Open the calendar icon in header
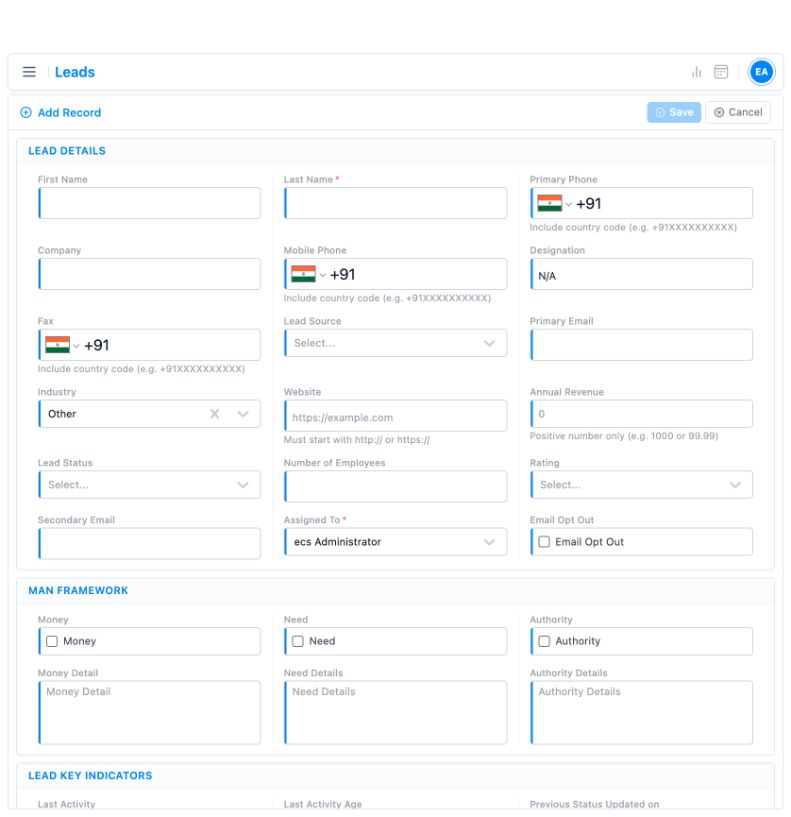This screenshot has height=817, width=791. tap(721, 72)
